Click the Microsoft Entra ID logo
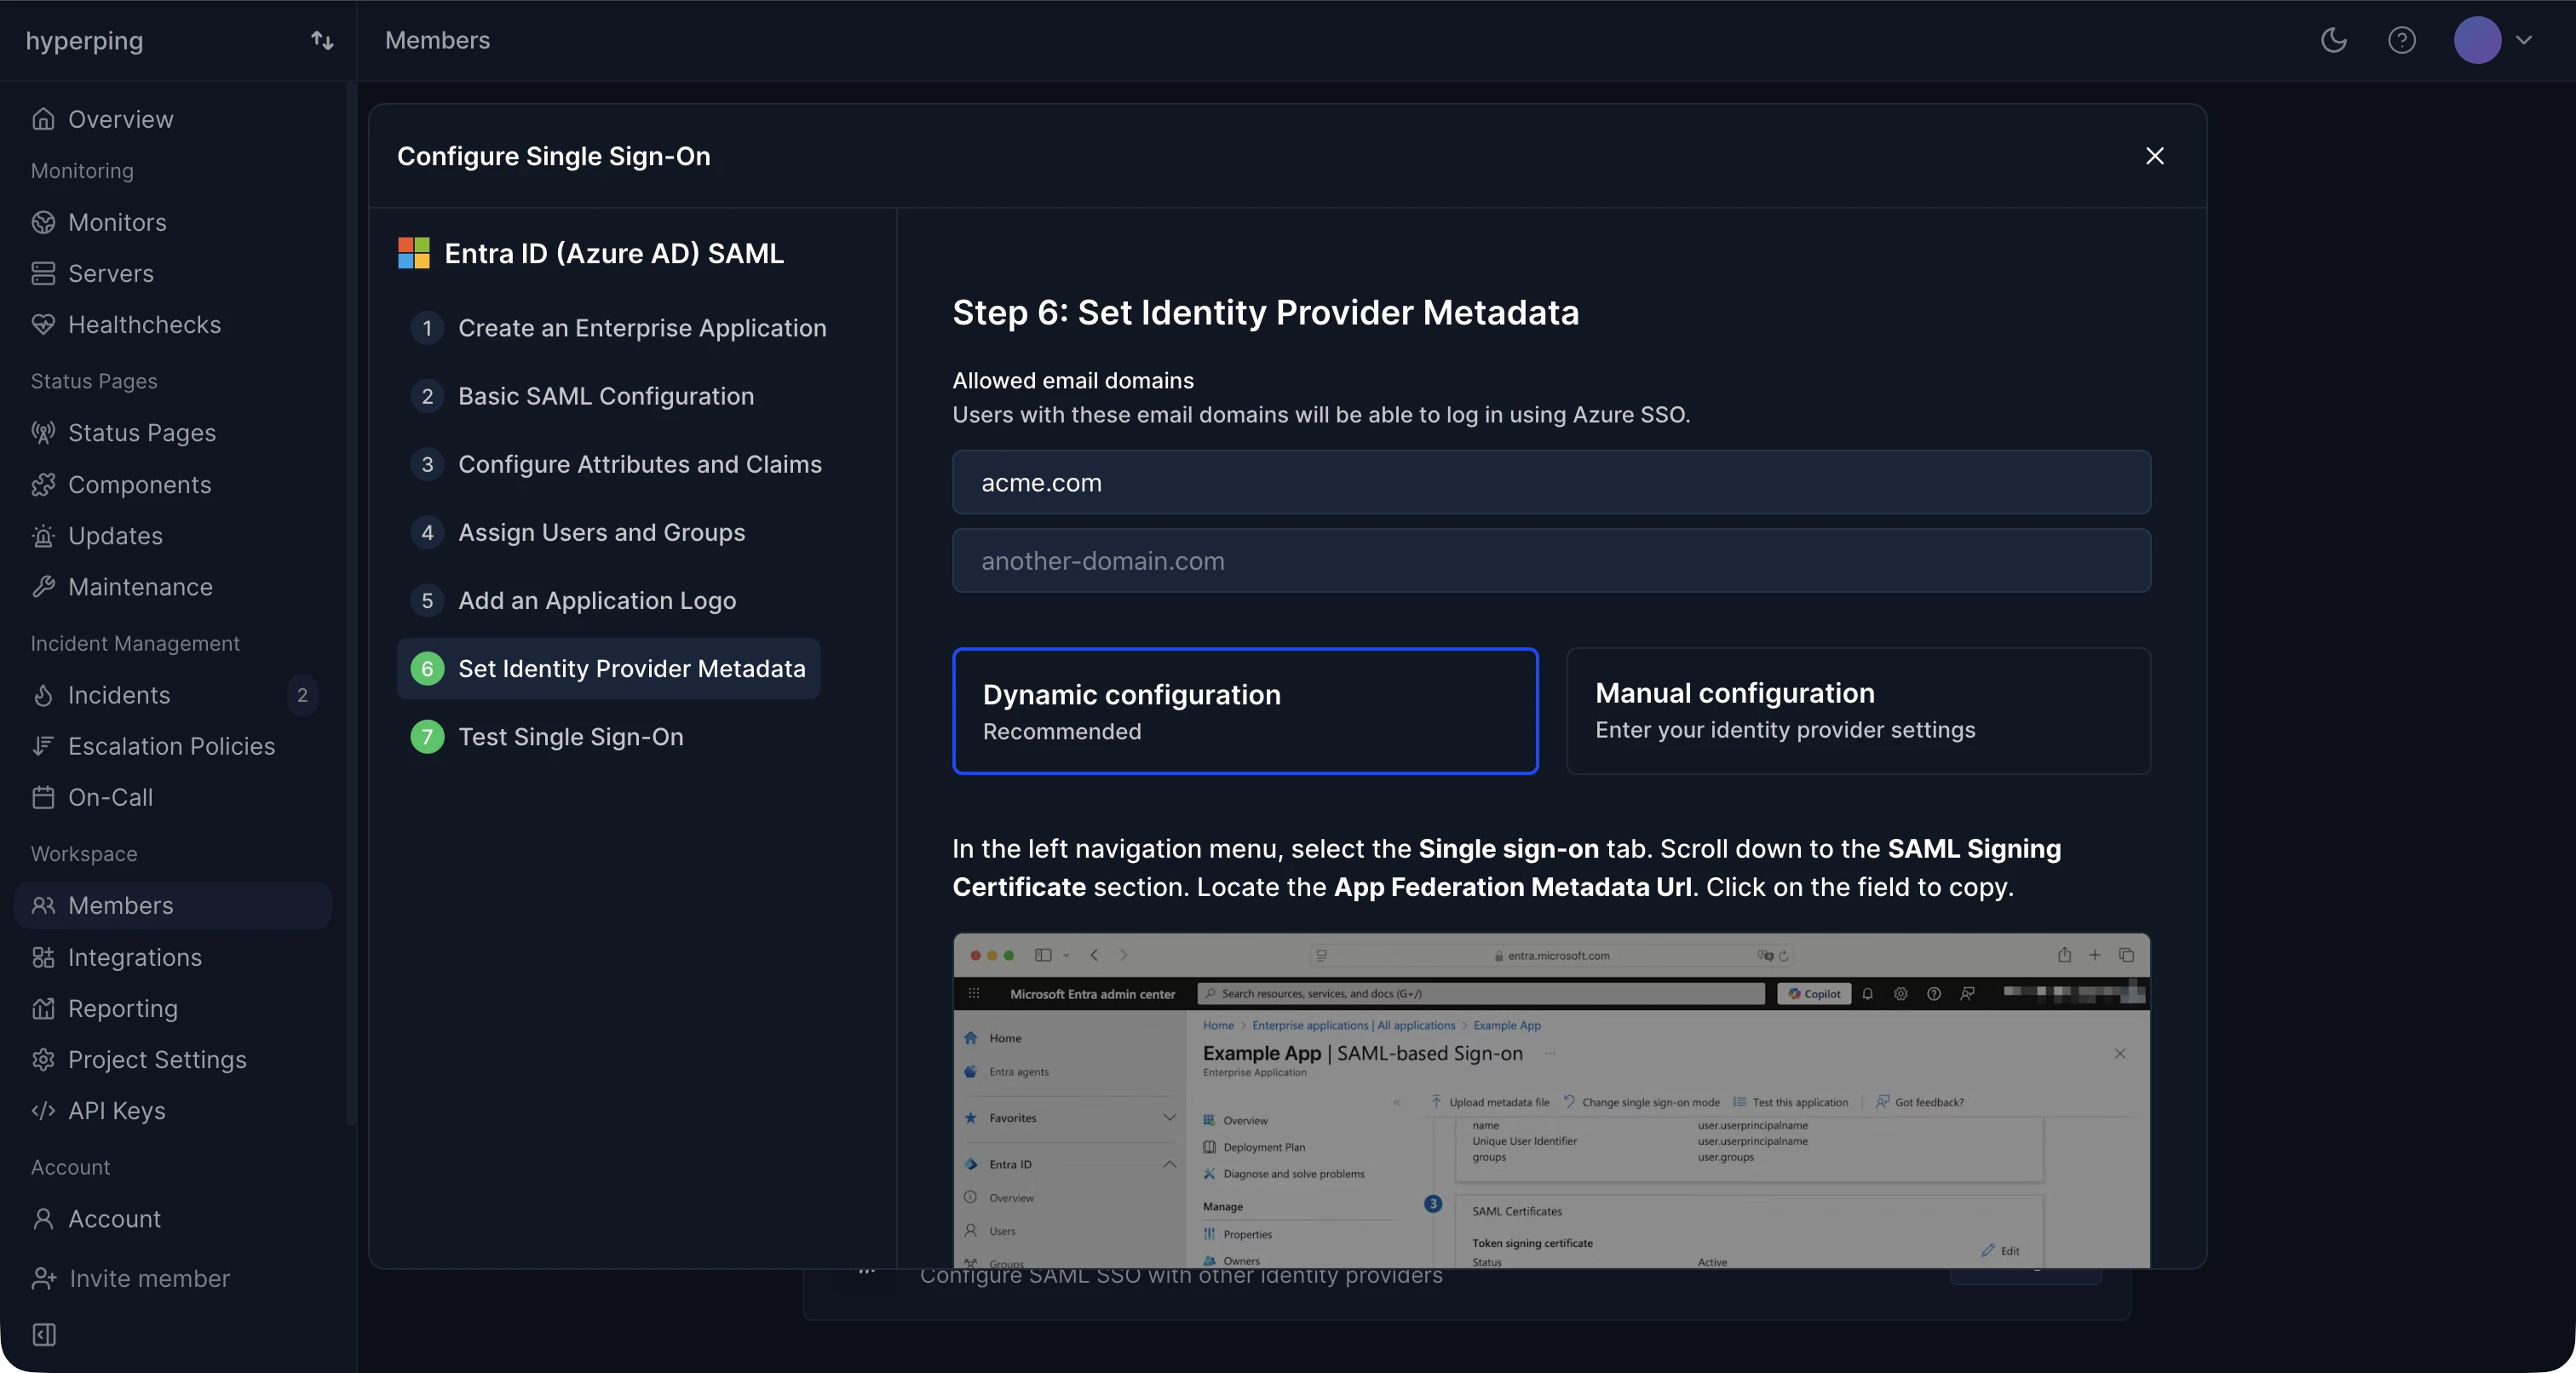The image size is (2576, 1373). coord(413,253)
